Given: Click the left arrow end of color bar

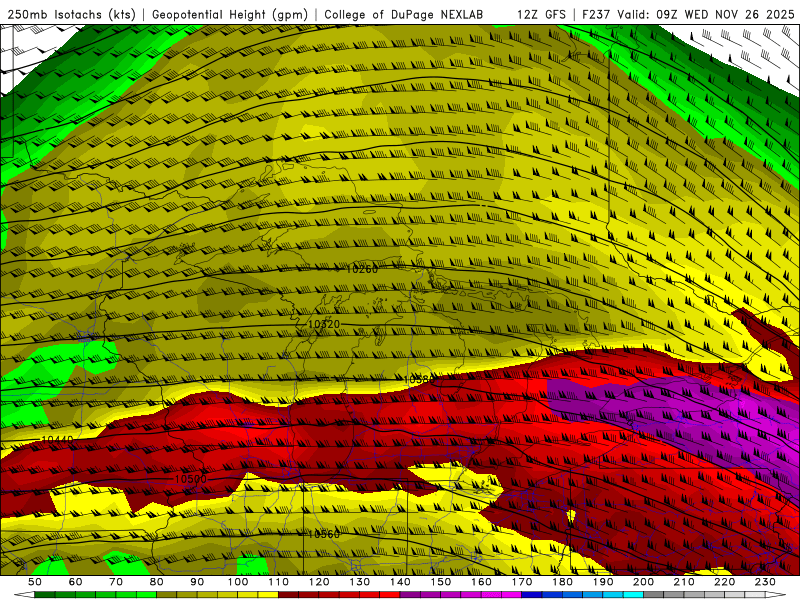Looking at the screenshot, I should coord(24,594).
